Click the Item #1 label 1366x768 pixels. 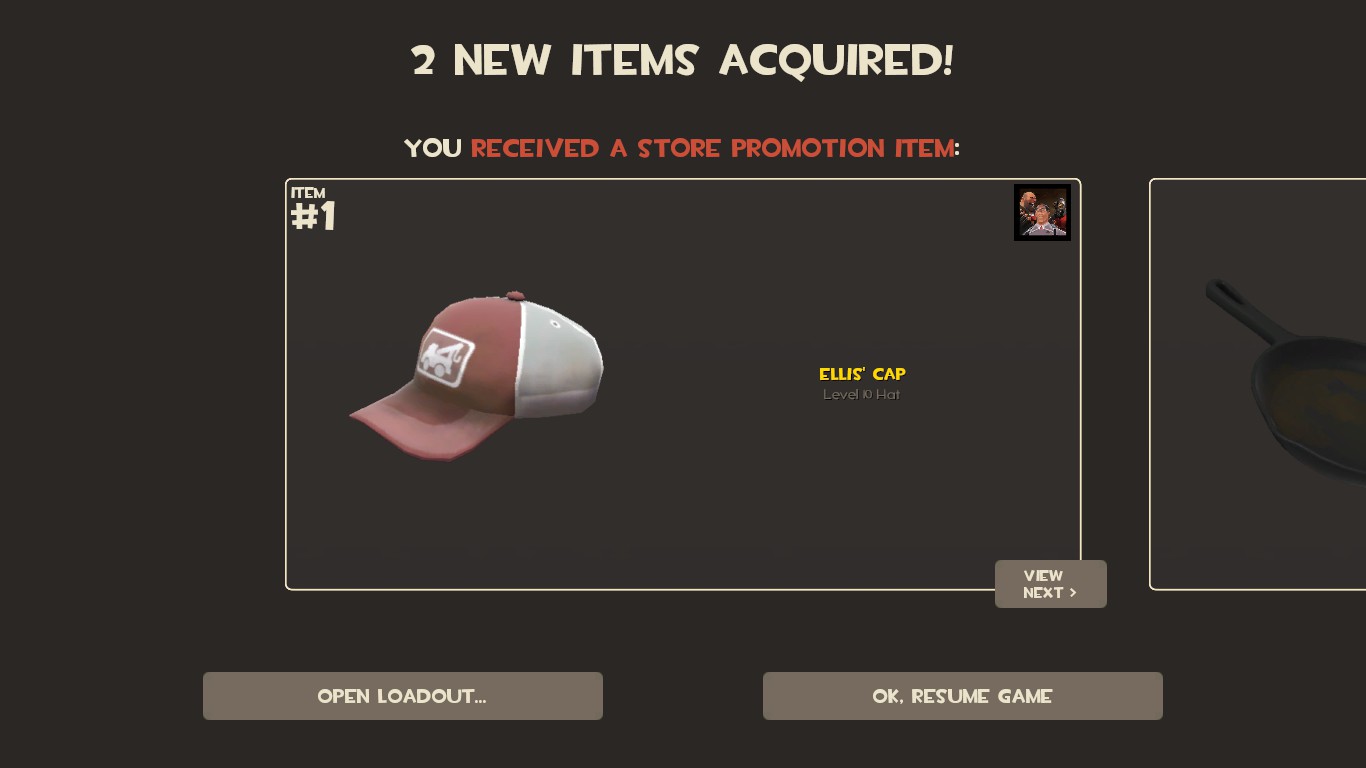point(313,209)
